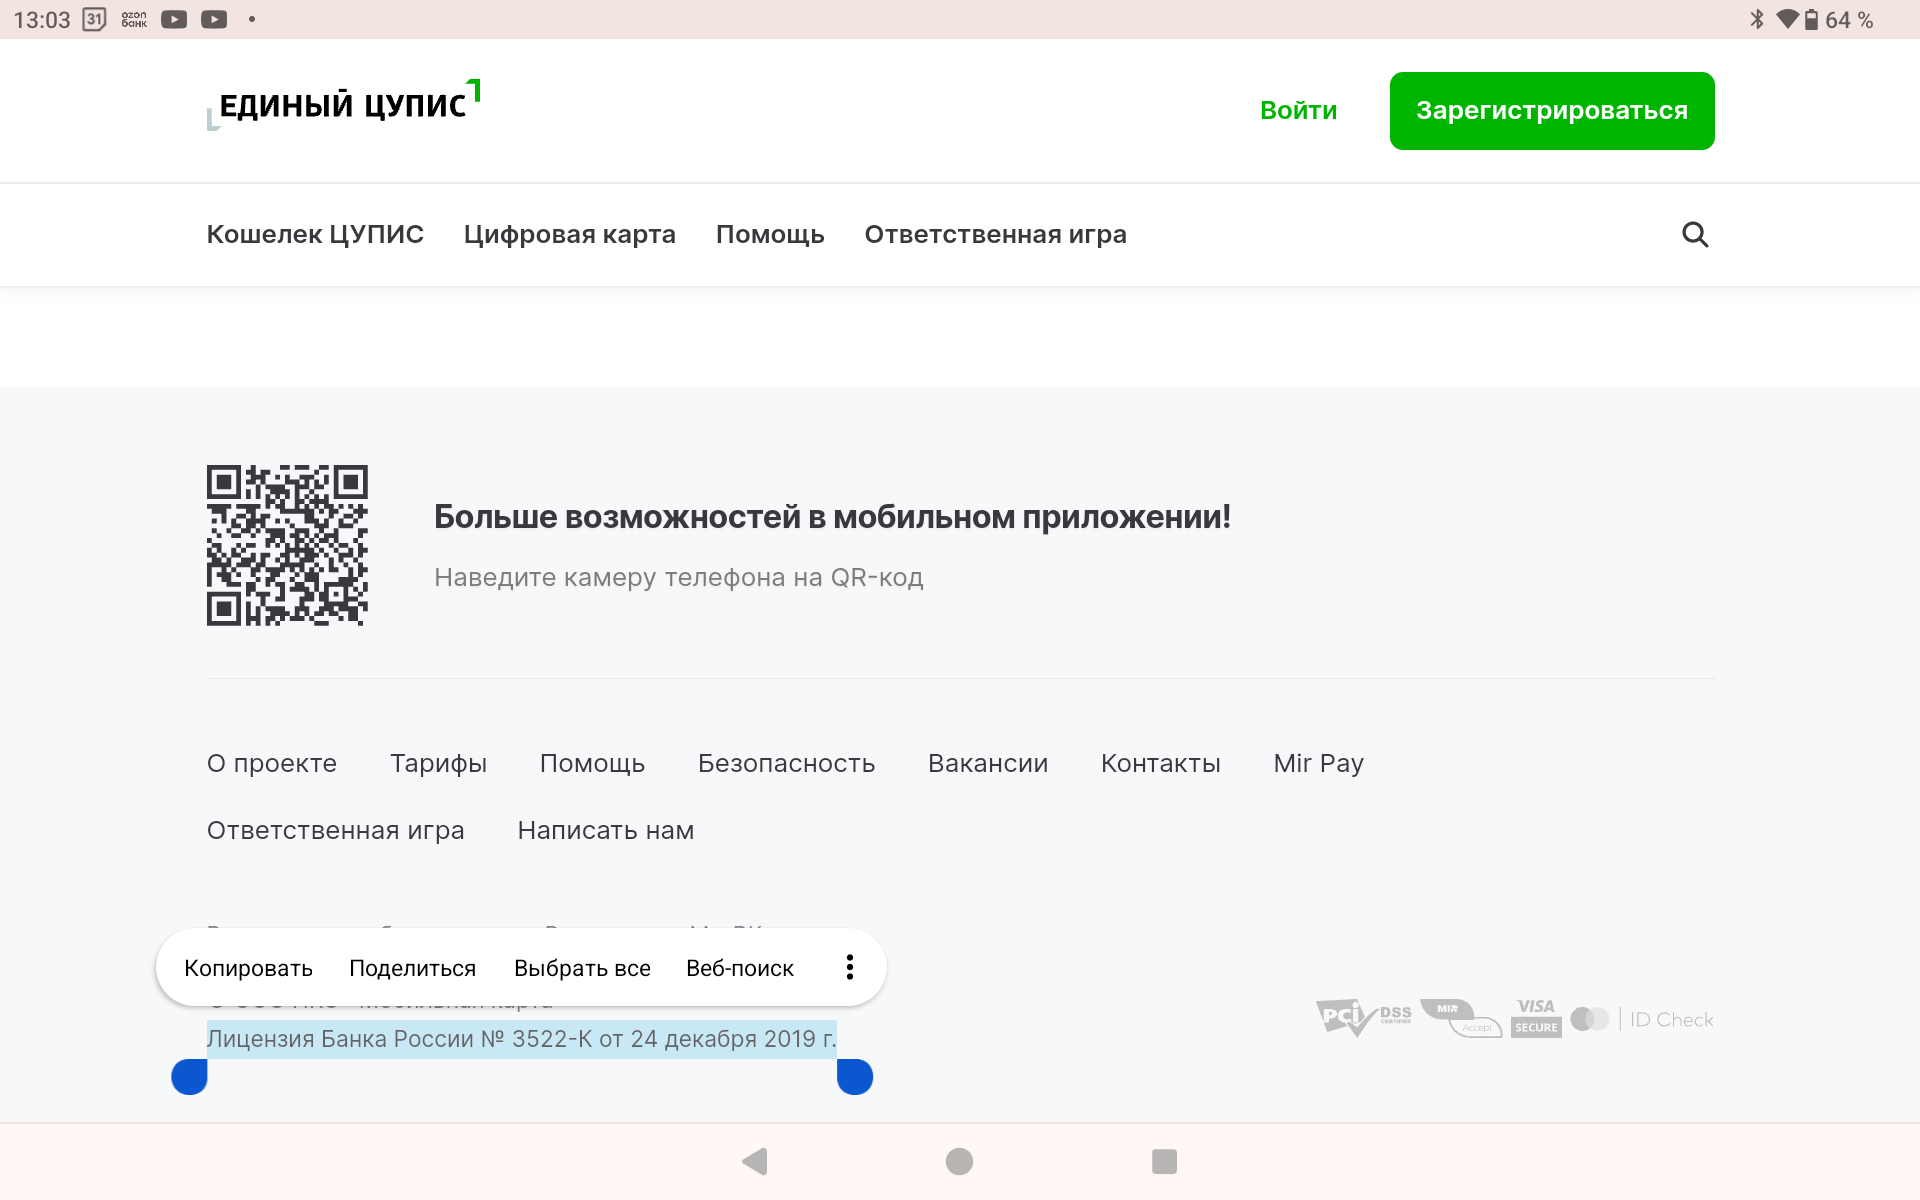Tap the QR code image
Viewport: 1920px width, 1200px height.
pyautogui.click(x=287, y=545)
